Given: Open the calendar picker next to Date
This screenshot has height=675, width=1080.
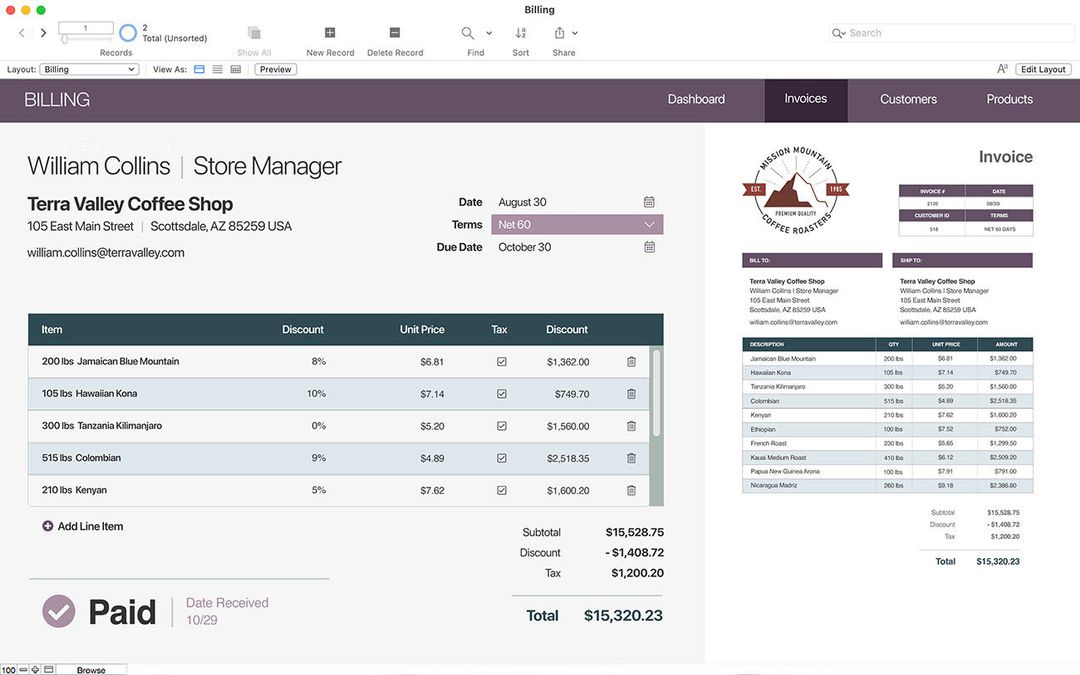Looking at the screenshot, I should 648,201.
